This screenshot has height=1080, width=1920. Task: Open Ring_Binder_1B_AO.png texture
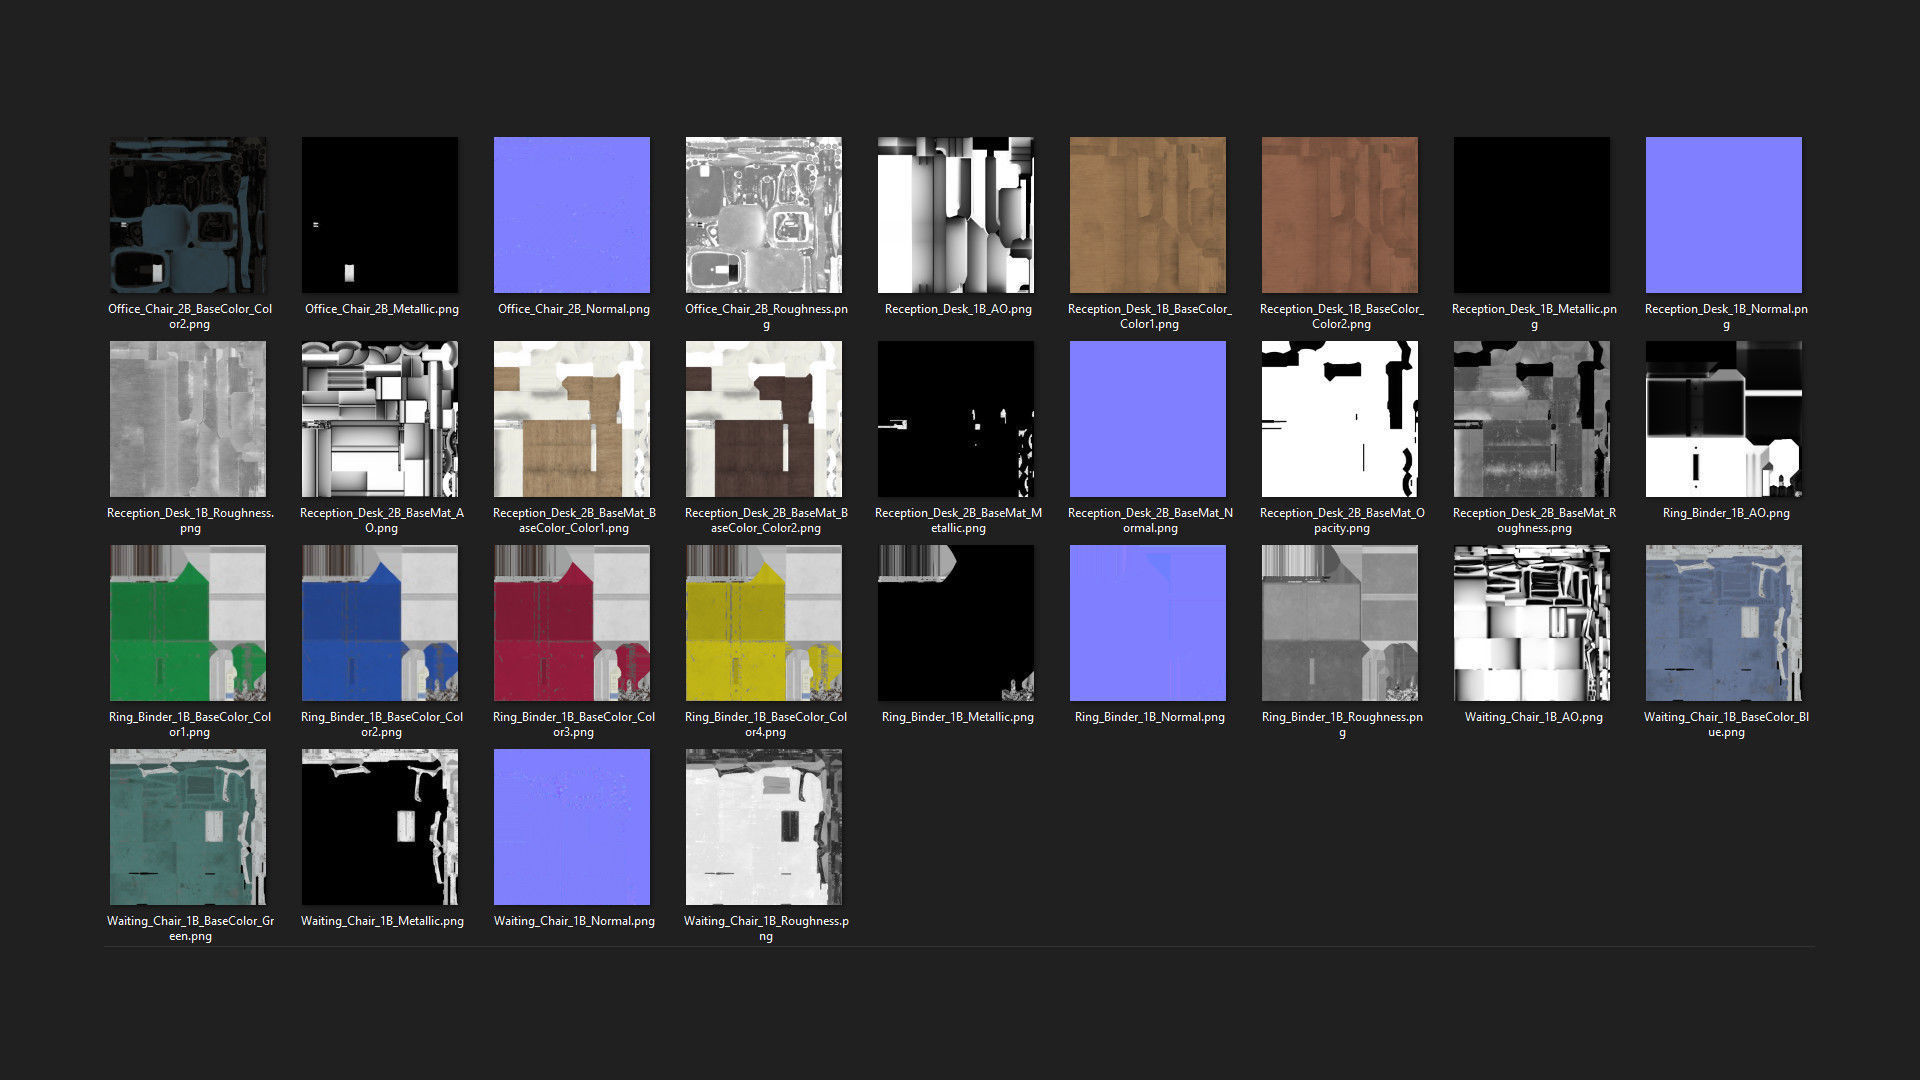pos(1724,419)
